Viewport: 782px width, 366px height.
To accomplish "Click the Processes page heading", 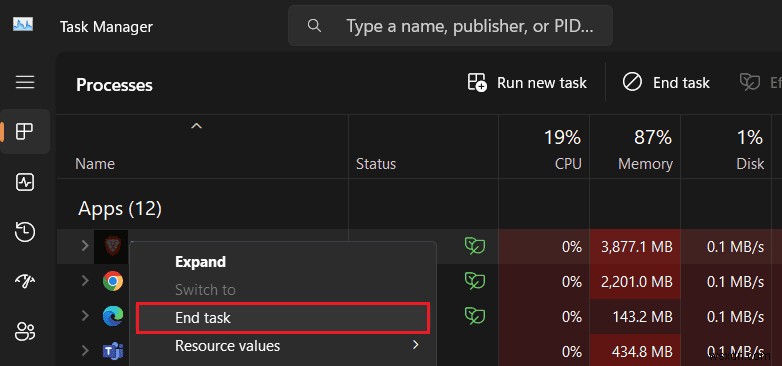I will (x=114, y=85).
